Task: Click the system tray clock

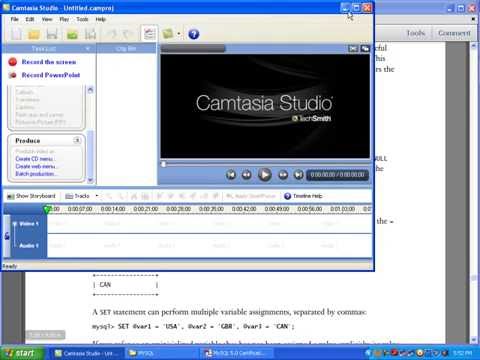Action: tap(462, 353)
